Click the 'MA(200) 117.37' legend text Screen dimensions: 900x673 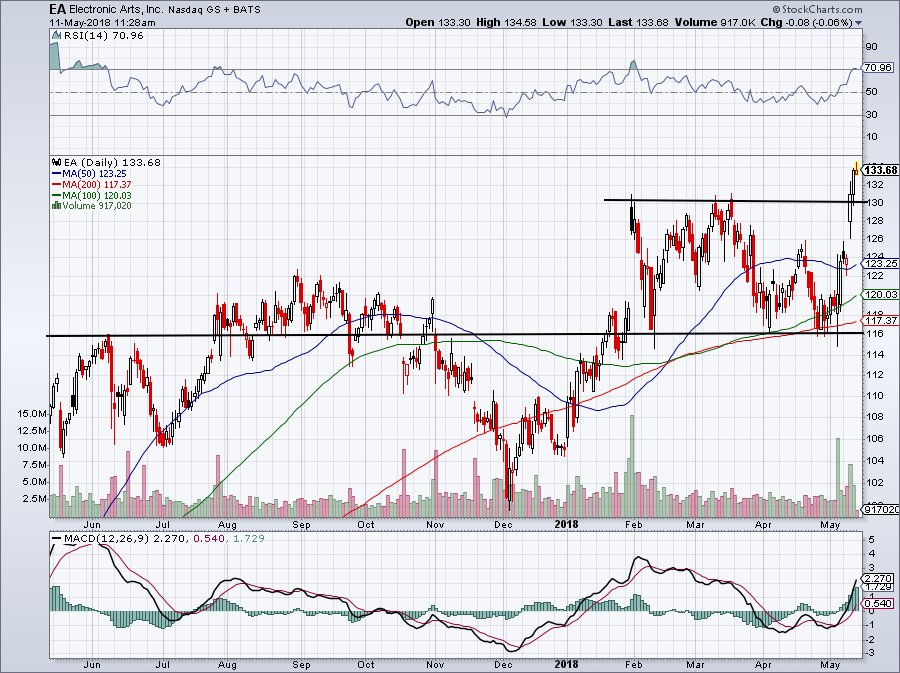97,184
